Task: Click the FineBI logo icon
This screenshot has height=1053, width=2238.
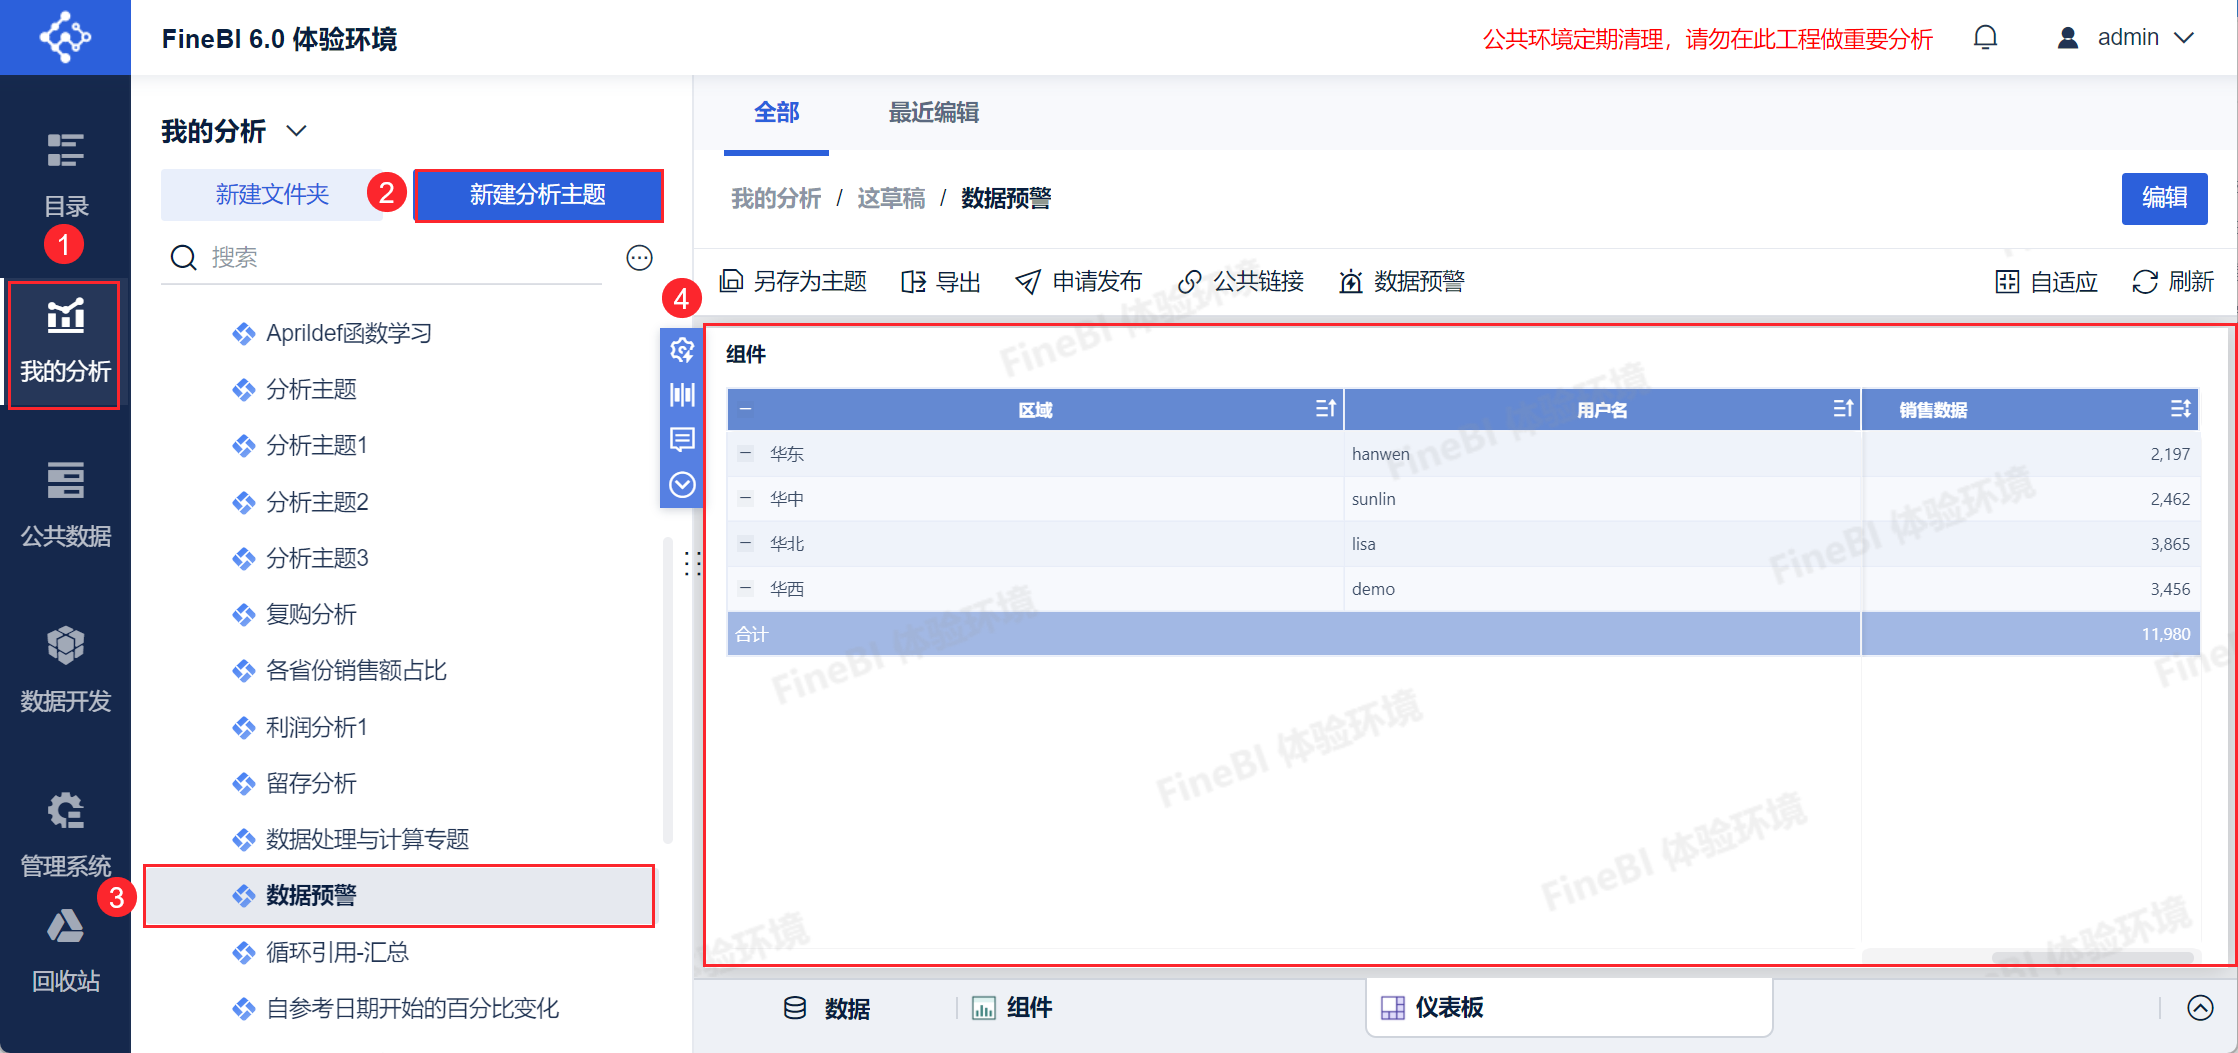Action: click(65, 37)
